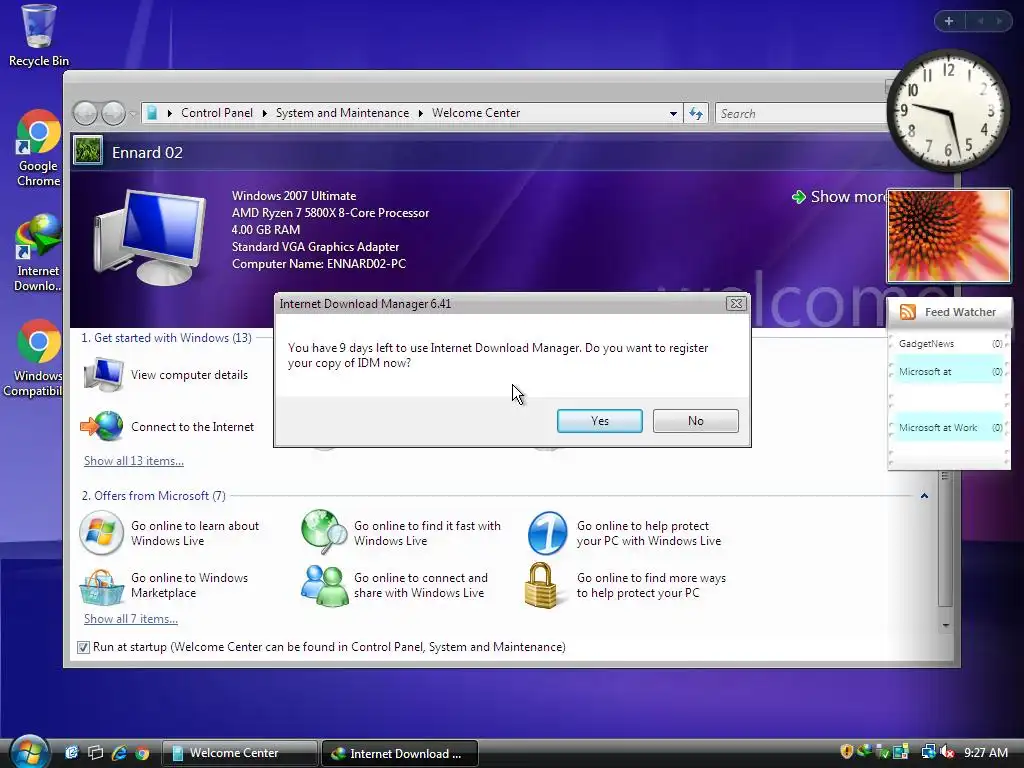The height and width of the screenshot is (768, 1024).
Task: Click the Windows Live OneCare icon
Action: coord(547,533)
